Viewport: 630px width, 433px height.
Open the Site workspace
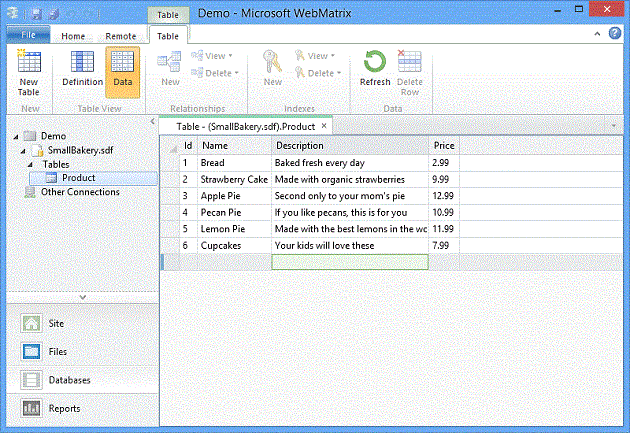tap(56, 324)
